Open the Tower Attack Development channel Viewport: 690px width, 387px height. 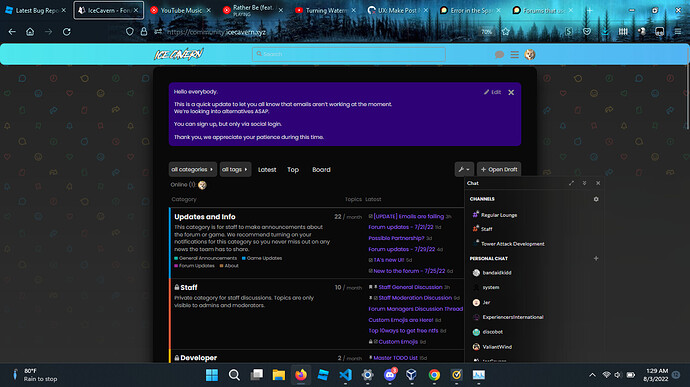click(x=512, y=244)
